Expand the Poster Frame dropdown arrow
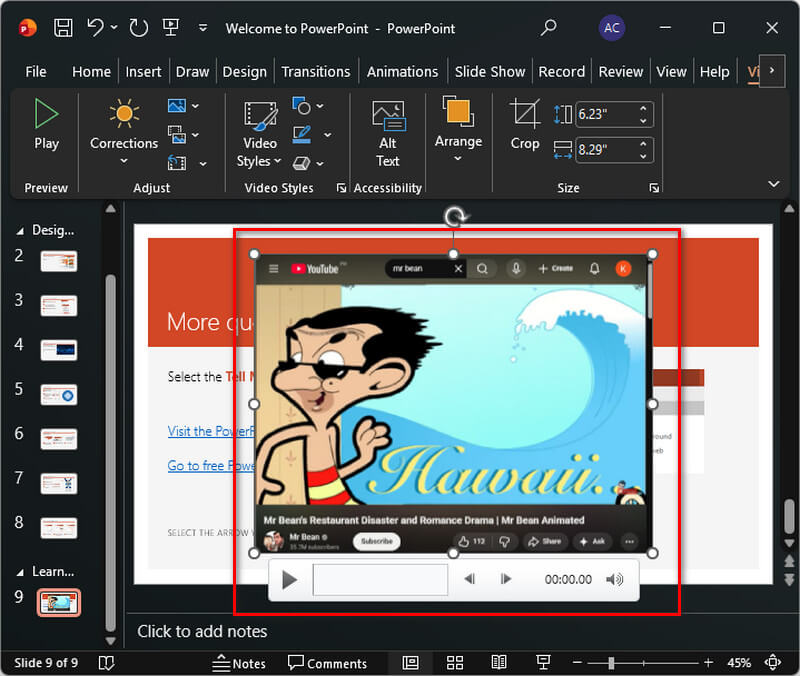Viewport: 800px width, 676px height. click(195, 135)
